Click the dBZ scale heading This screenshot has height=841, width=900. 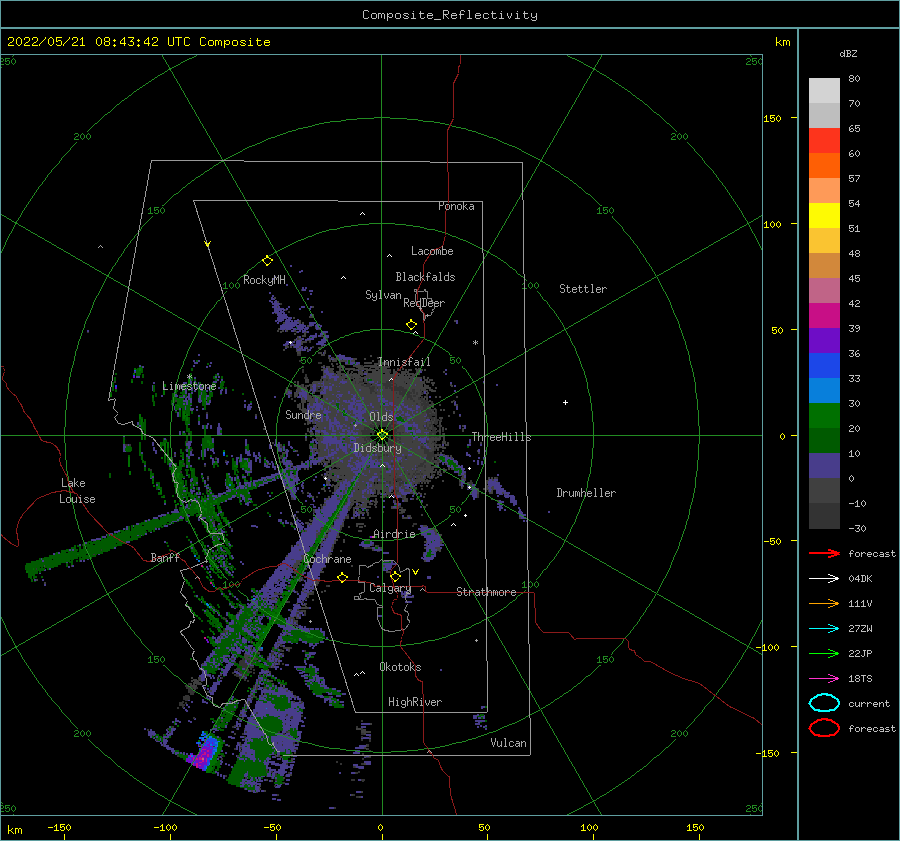coord(848,53)
